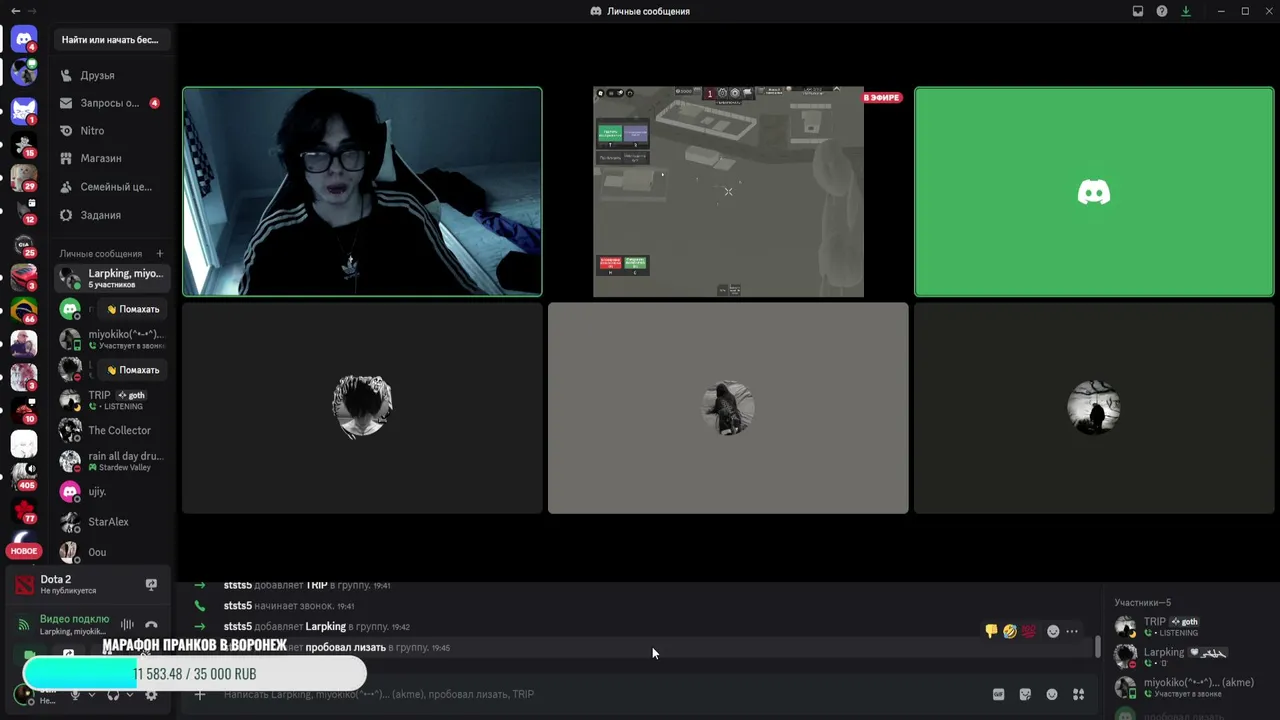This screenshot has width=1280, height=720.
Task: Open server with 12 notification badge
Action: [x=24, y=209]
